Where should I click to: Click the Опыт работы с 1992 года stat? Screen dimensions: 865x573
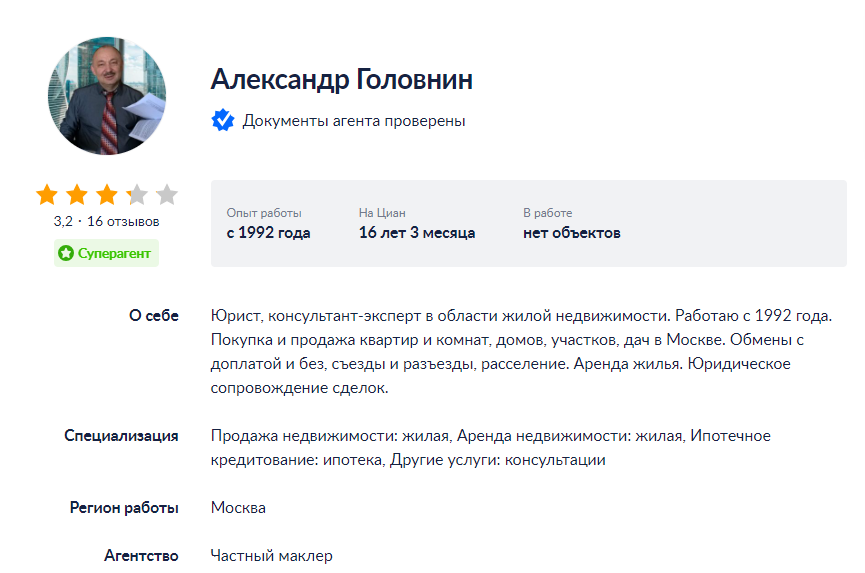click(269, 224)
